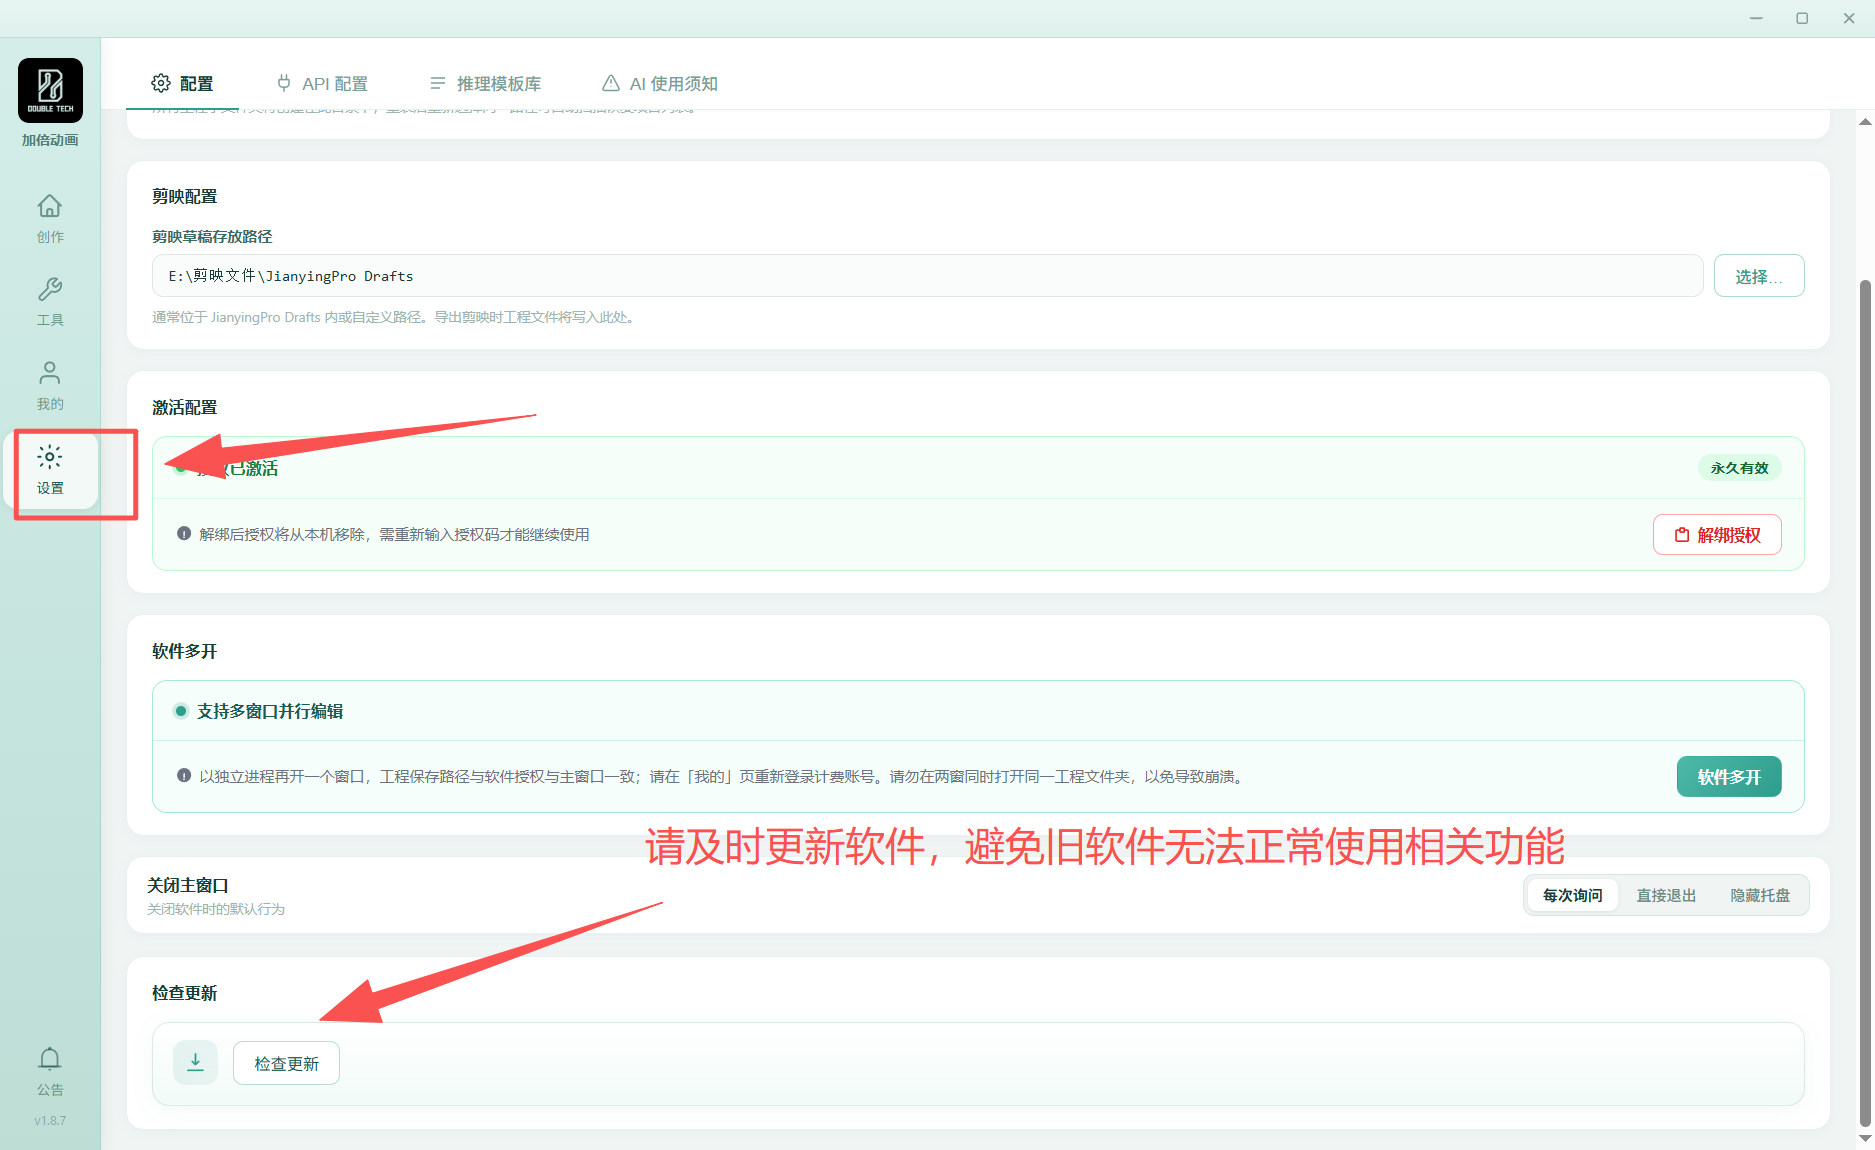Open the 创作 home page
This screenshot has width=1875, height=1150.
point(50,219)
